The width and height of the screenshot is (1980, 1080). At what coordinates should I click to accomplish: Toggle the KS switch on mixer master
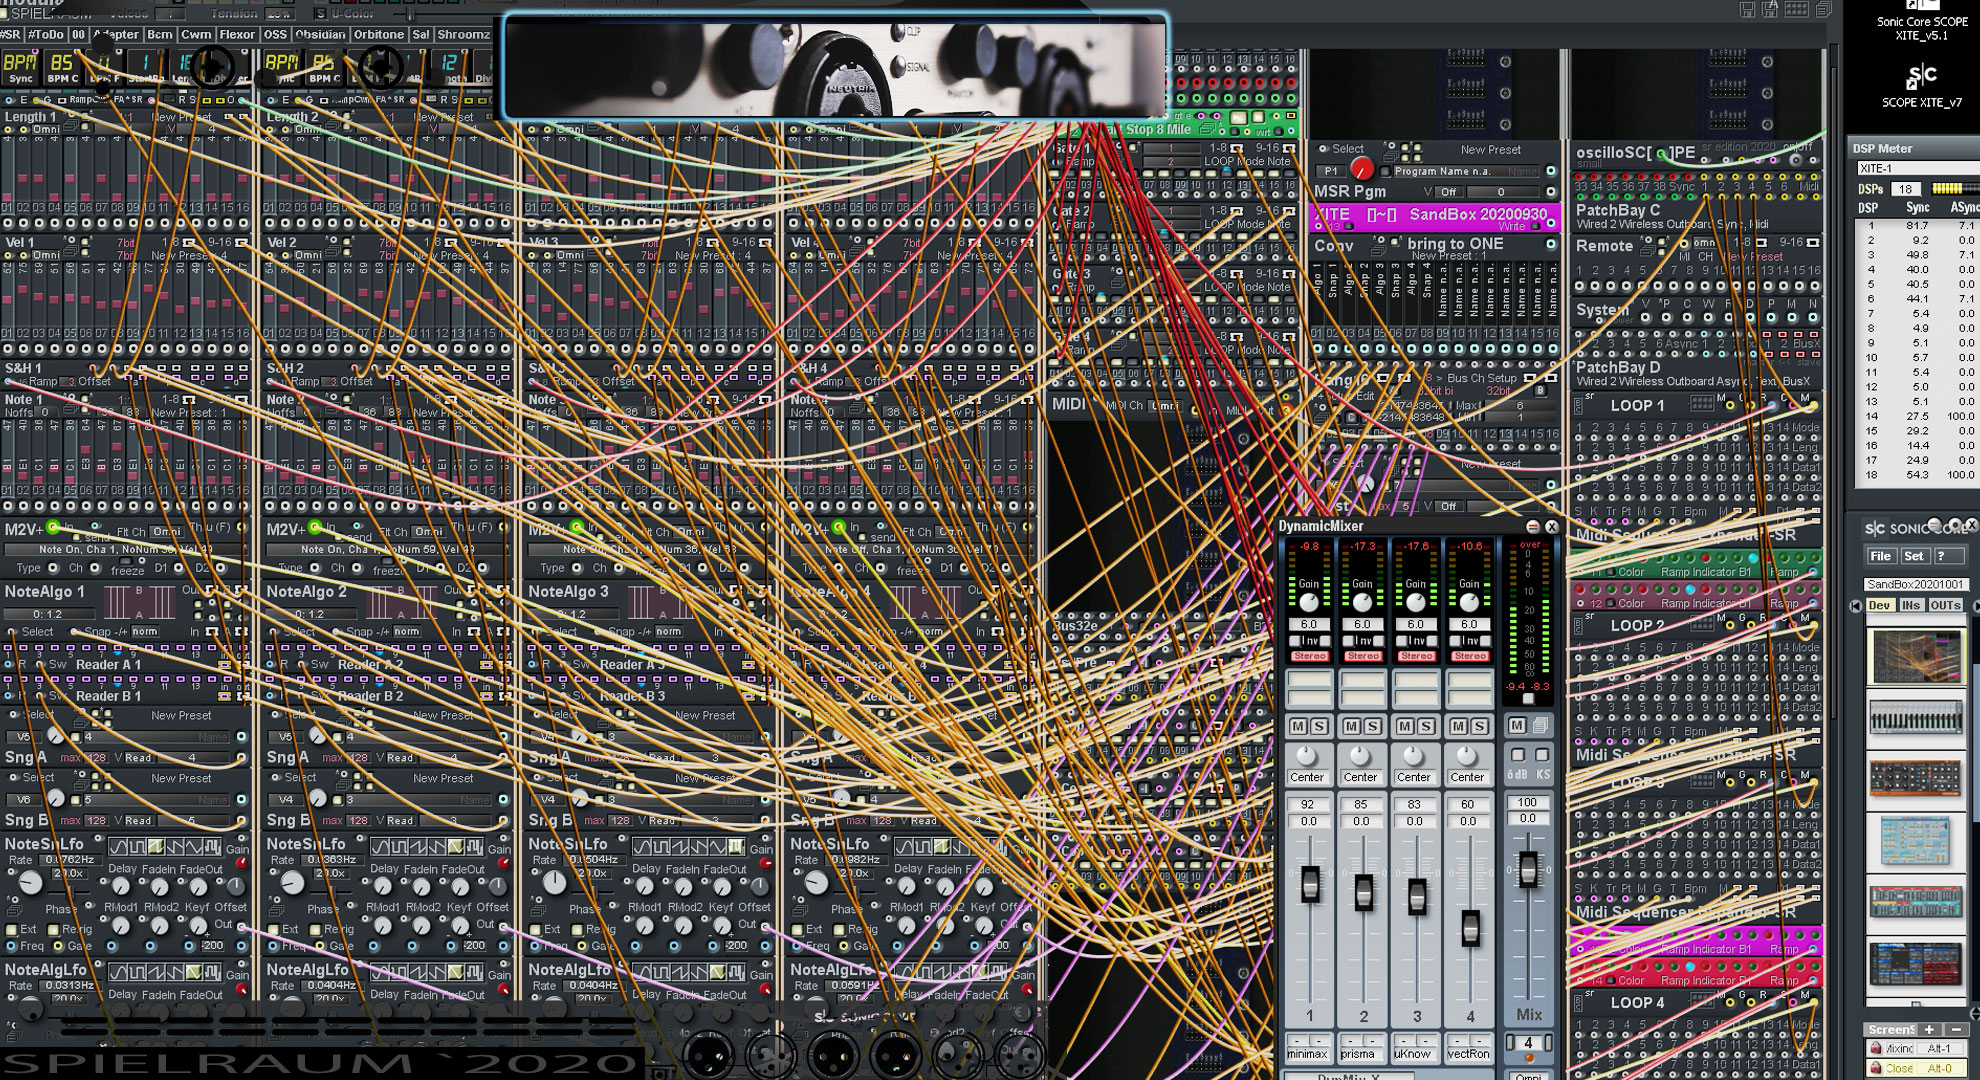coord(1542,755)
